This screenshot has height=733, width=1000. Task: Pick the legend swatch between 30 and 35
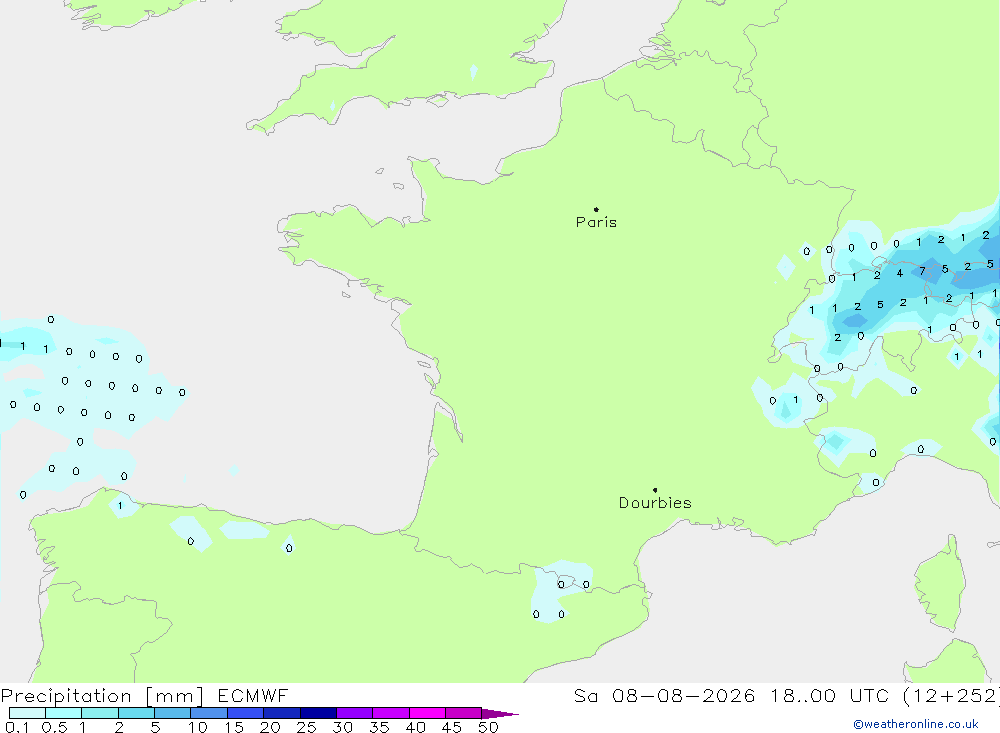coord(355,713)
